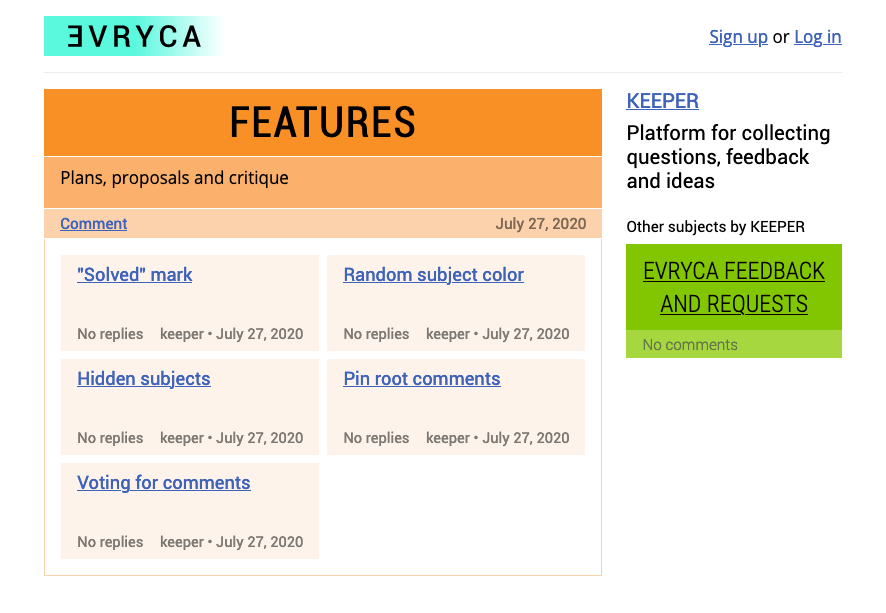Open the Random subject color topic

433,275
